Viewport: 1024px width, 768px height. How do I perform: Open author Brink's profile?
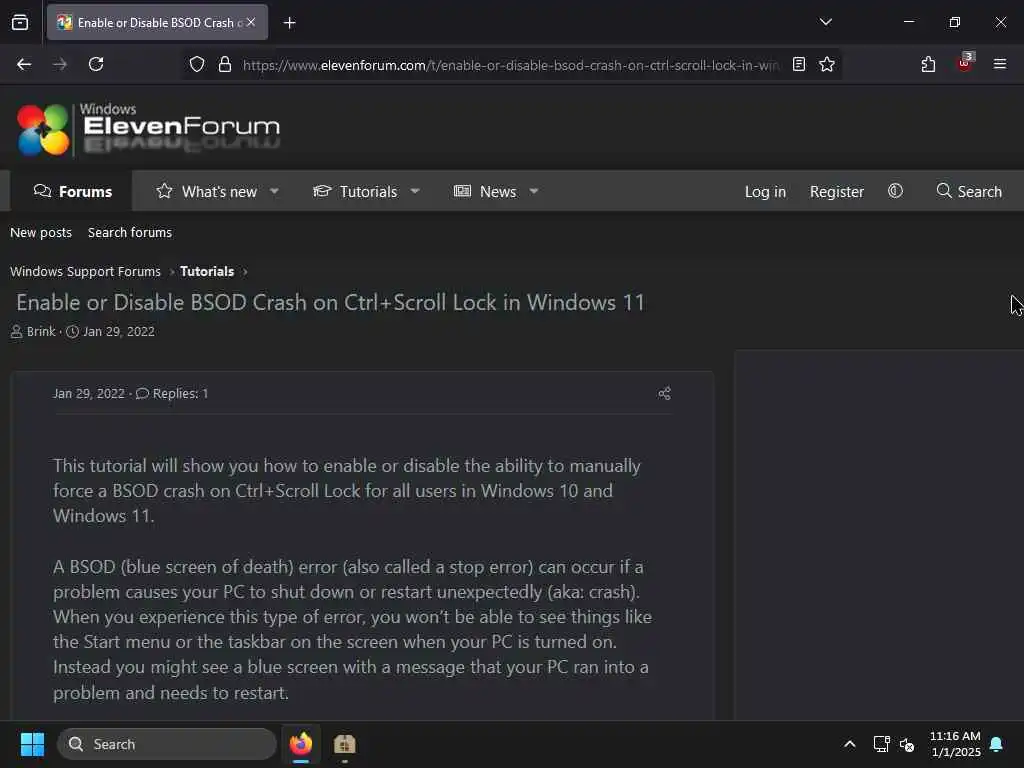coord(41,332)
